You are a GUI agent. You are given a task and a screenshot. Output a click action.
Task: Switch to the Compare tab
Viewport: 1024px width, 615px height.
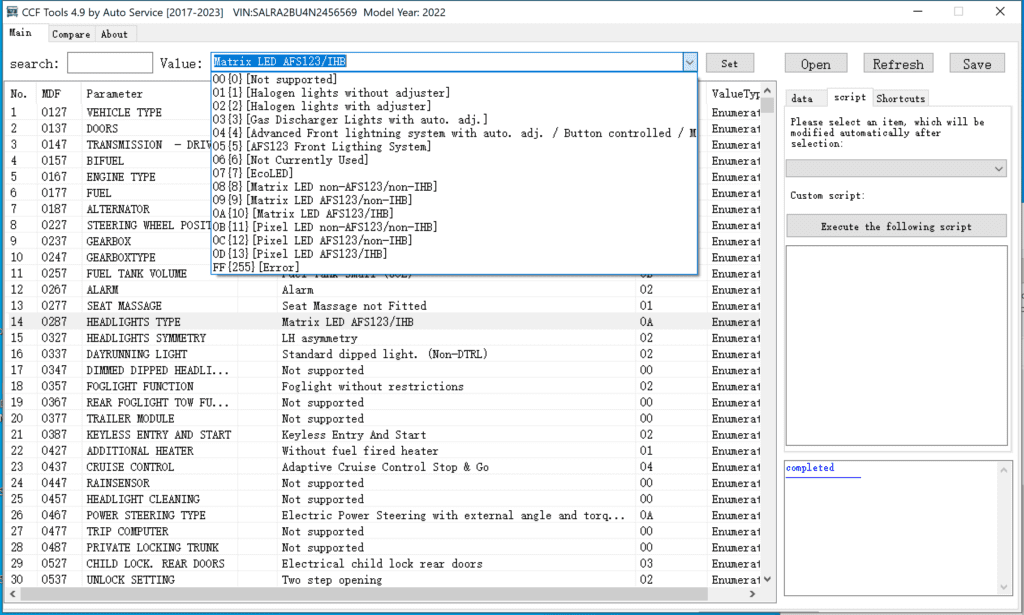pos(70,34)
